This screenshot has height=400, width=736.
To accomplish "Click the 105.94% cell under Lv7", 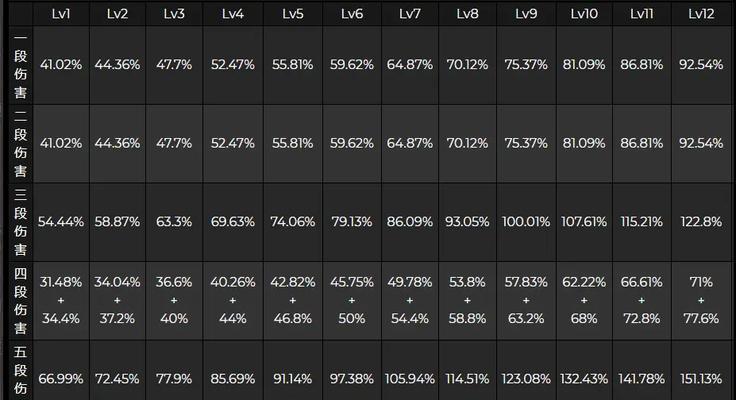I will tap(409, 378).
